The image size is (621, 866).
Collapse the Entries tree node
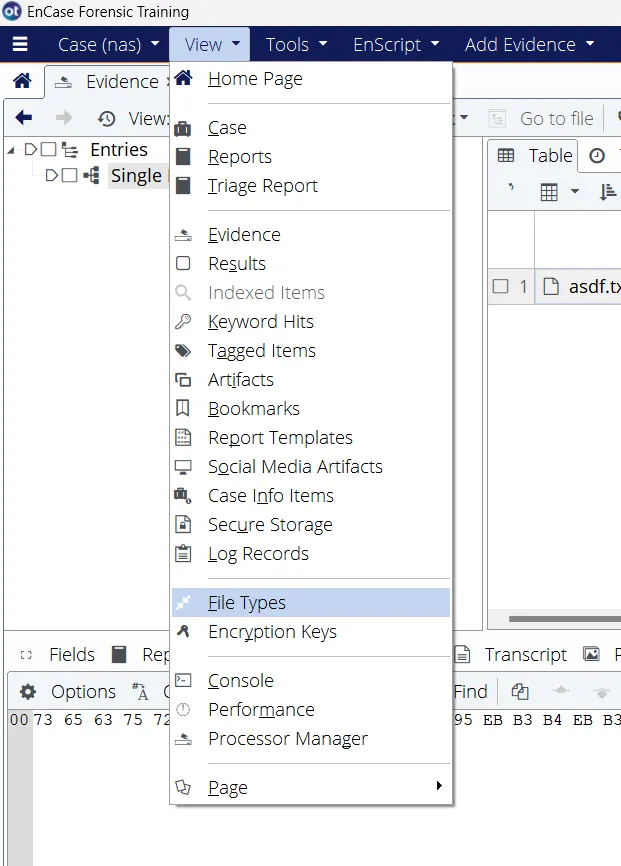(x=11, y=150)
